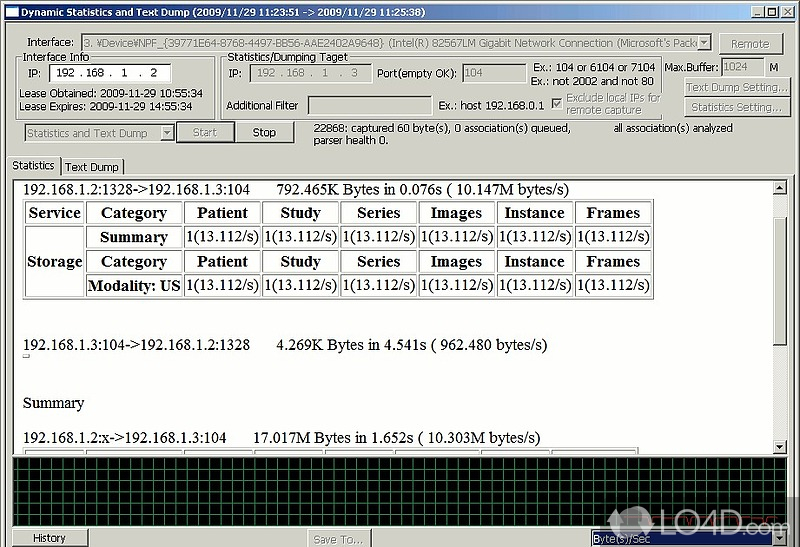Click the Additional Filter text field
The height and width of the screenshot is (547, 800).
coord(368,105)
